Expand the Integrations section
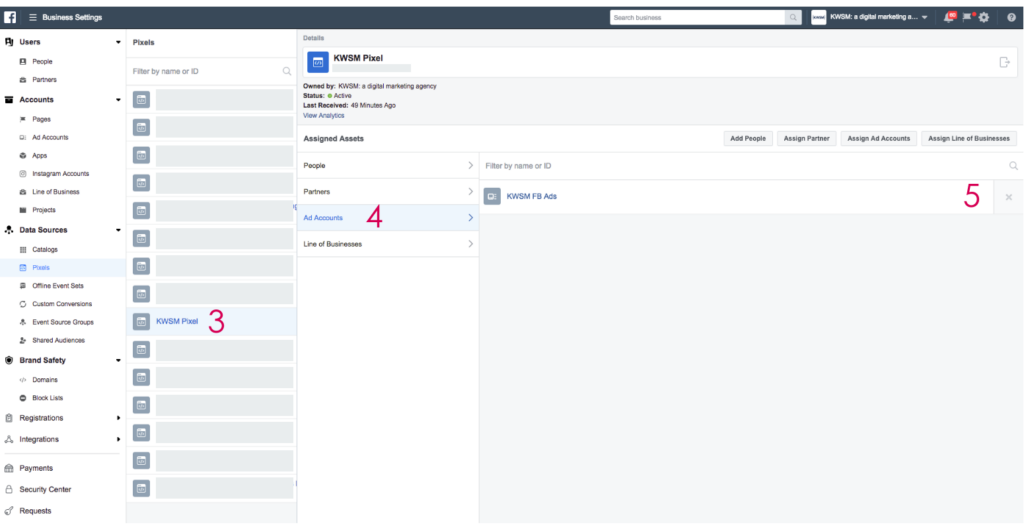 click(118, 439)
